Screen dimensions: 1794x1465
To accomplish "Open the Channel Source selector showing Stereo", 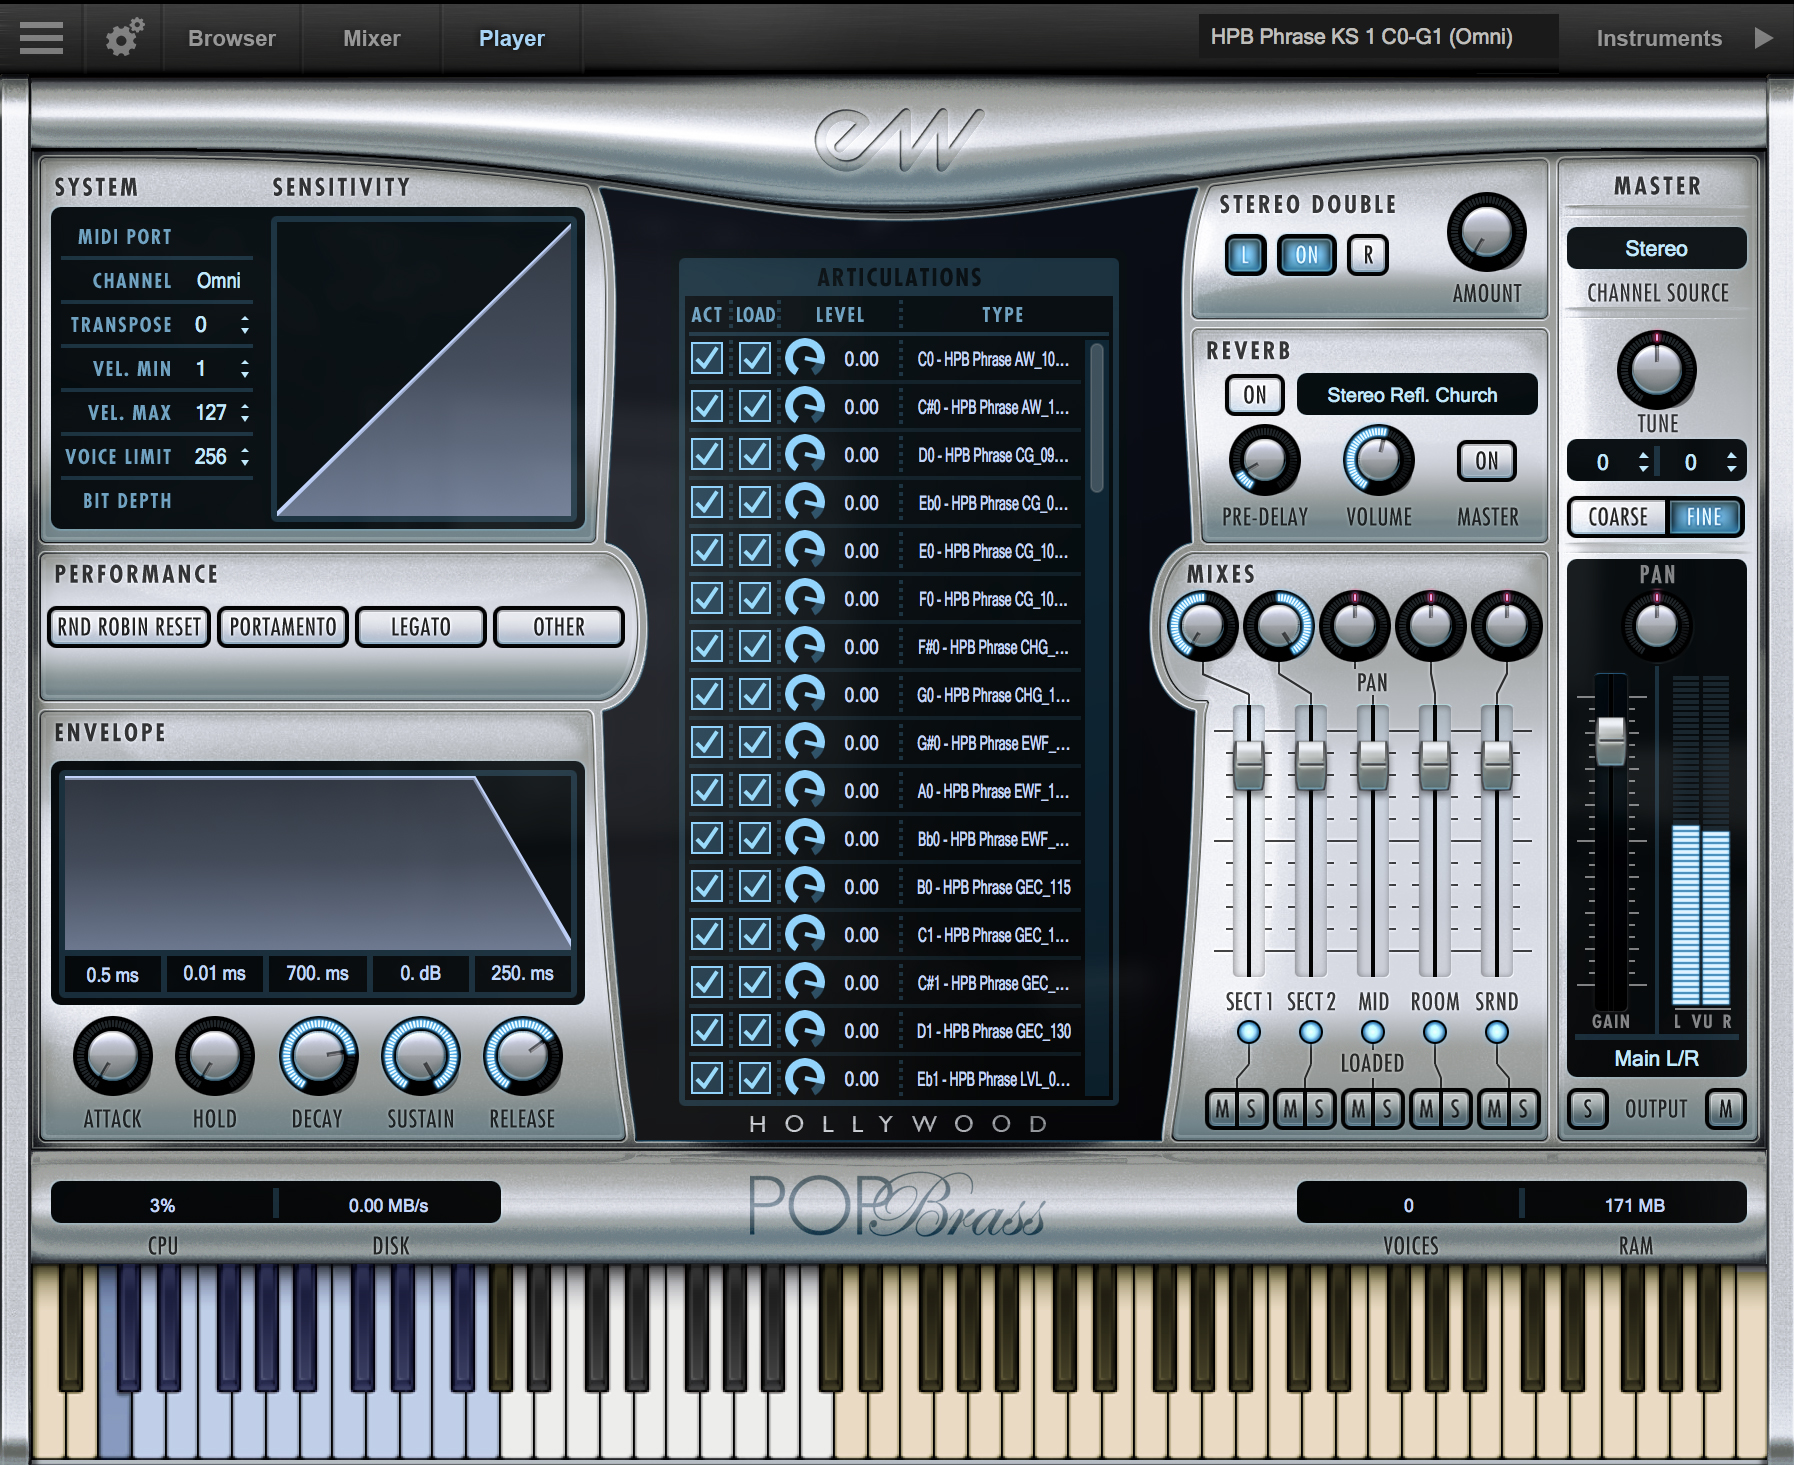I will [x=1656, y=248].
